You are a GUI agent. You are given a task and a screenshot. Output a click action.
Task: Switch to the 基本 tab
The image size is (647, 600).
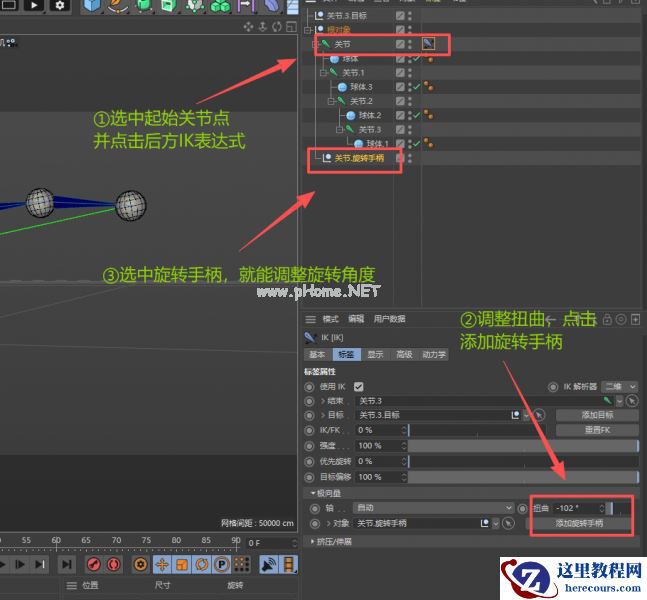[x=317, y=354]
